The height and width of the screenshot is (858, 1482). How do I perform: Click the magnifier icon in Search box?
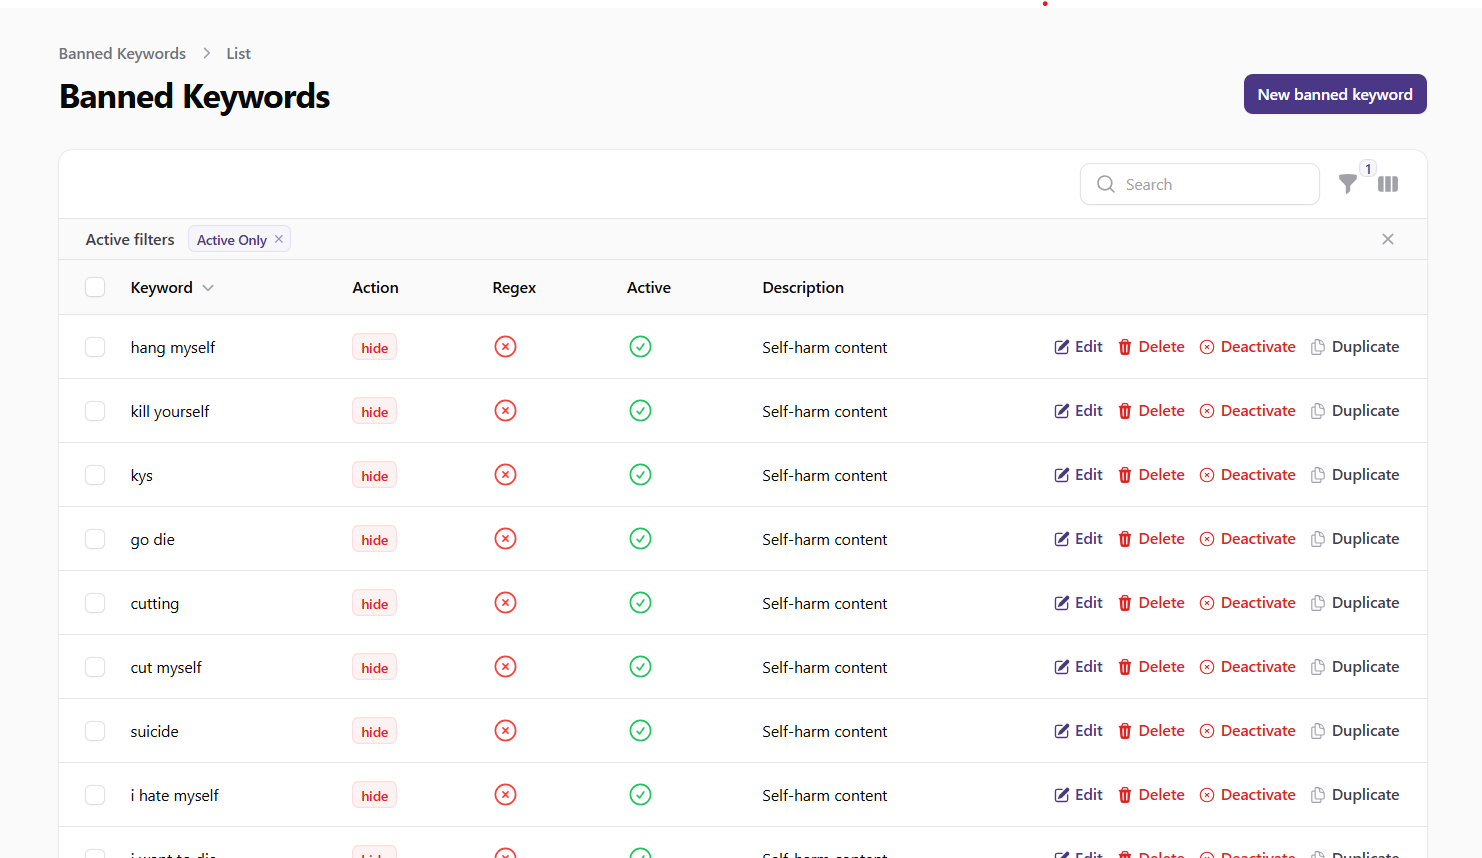[1106, 184]
